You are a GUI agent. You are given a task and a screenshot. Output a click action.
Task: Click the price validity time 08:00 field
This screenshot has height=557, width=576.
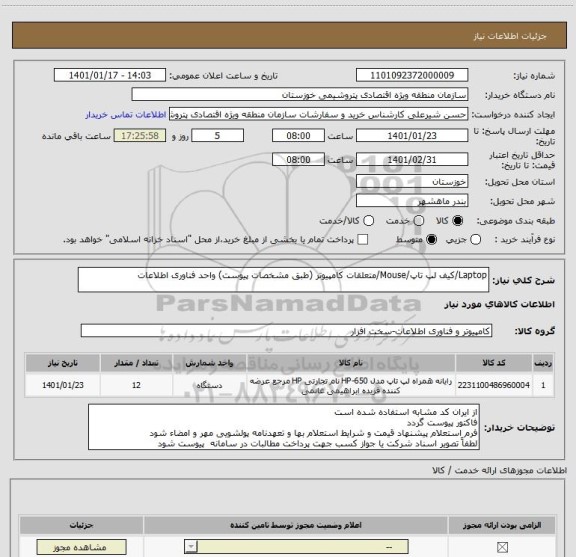298,159
